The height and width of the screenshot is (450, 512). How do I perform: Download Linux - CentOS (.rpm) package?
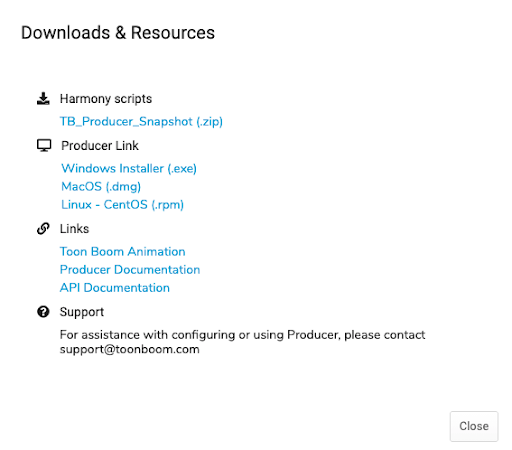(122, 204)
